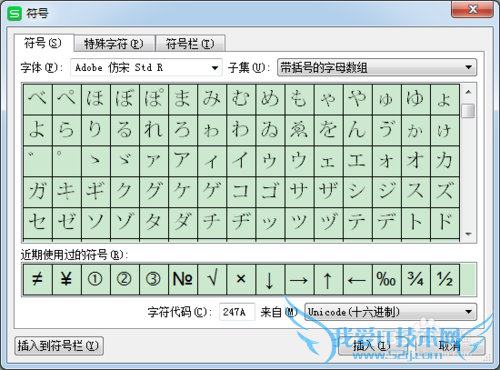Click the WPS green S icon in title bar
Viewport: 500px width, 370px height.
pos(14,14)
